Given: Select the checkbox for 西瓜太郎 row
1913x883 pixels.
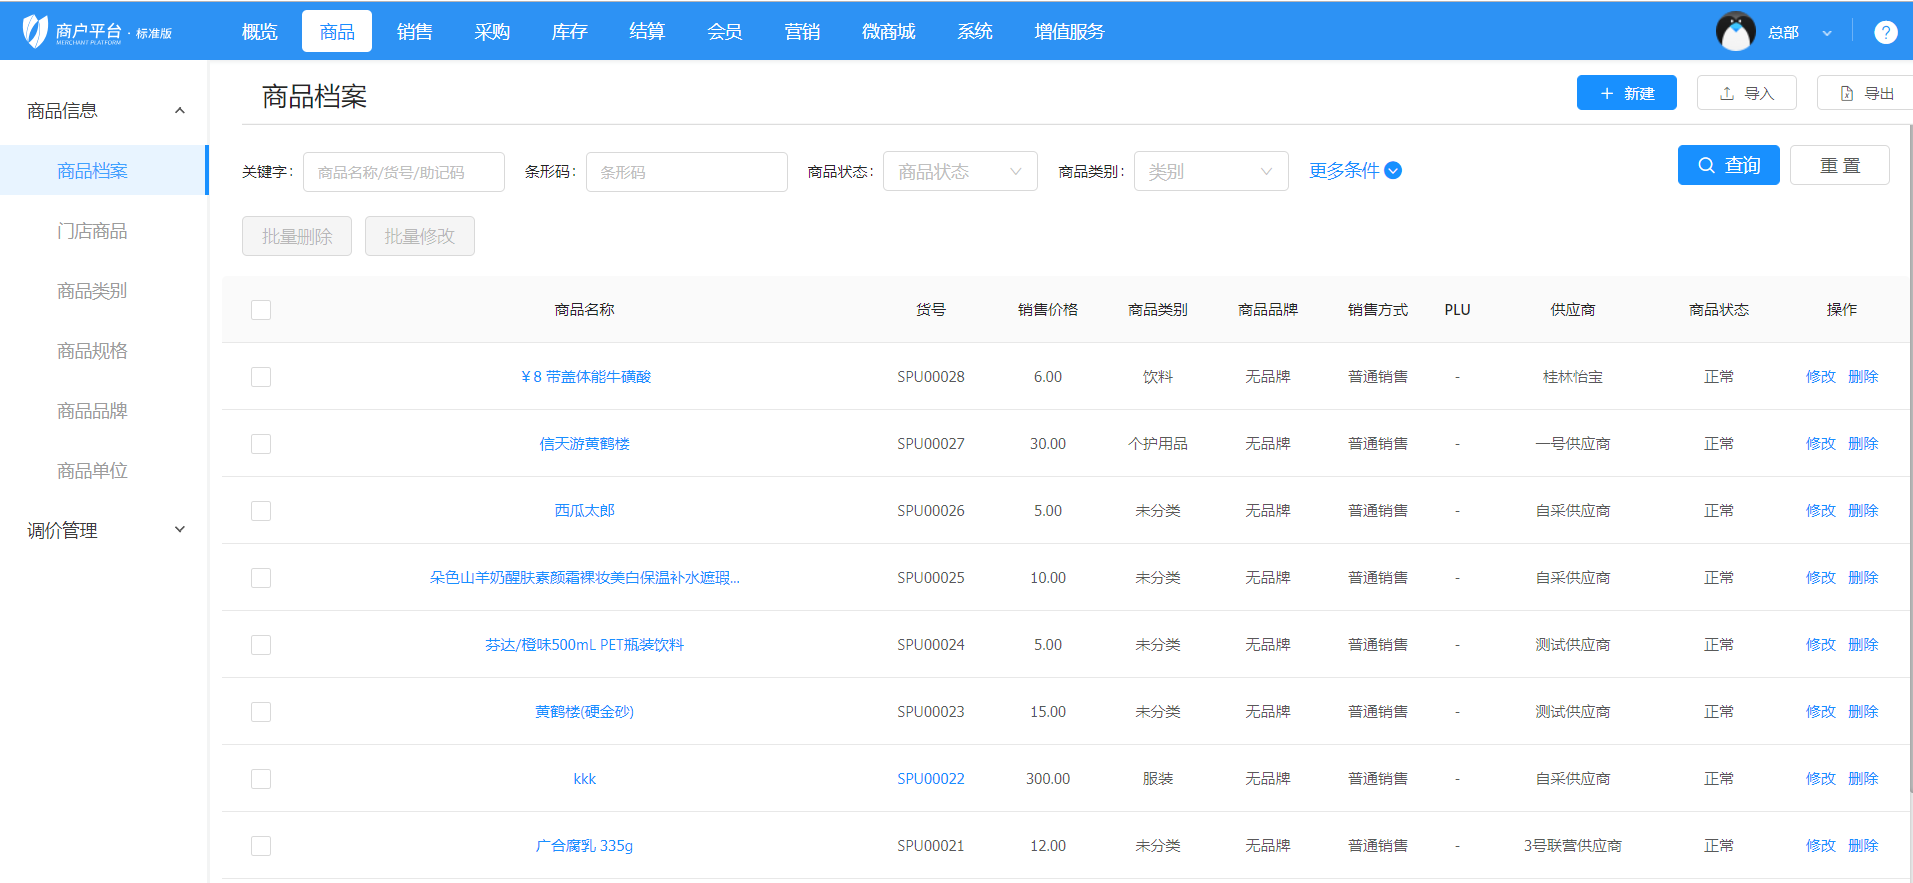Looking at the screenshot, I should coord(261,511).
